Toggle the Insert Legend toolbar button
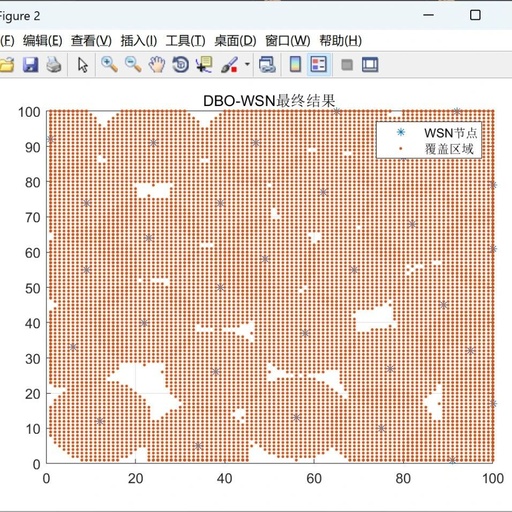 [x=319, y=65]
